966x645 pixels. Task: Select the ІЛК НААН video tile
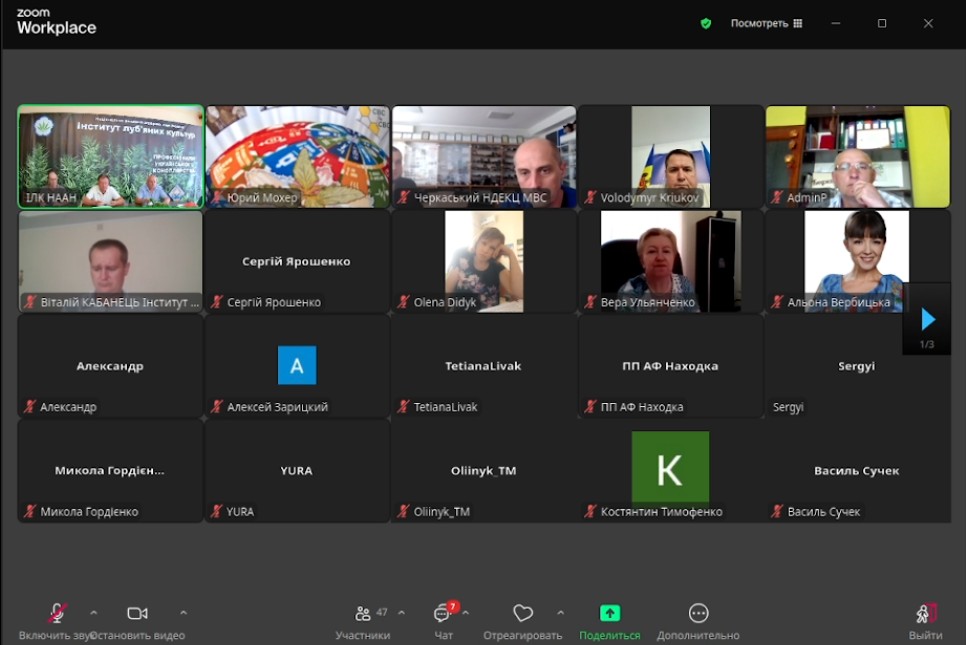click(x=111, y=156)
